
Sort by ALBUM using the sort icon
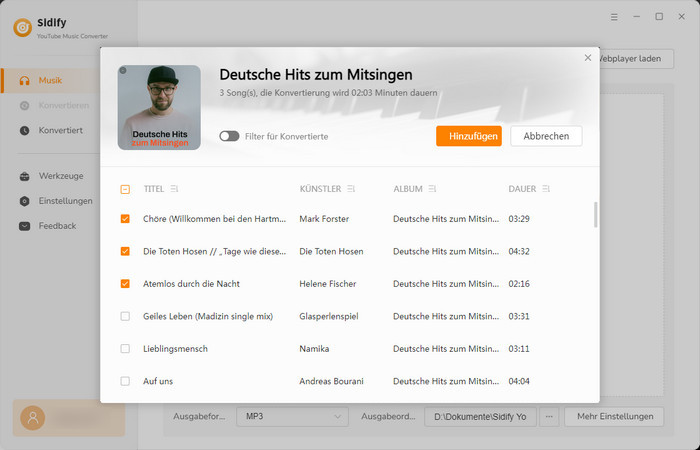[x=432, y=189]
